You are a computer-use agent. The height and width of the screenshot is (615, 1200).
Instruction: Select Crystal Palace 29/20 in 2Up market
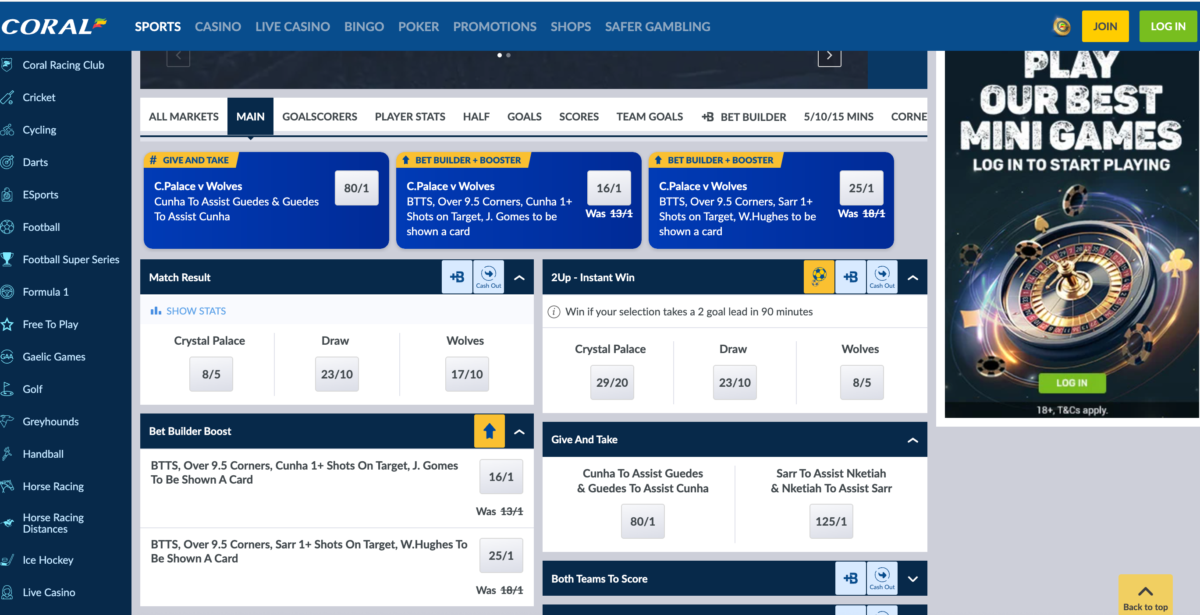(x=612, y=382)
